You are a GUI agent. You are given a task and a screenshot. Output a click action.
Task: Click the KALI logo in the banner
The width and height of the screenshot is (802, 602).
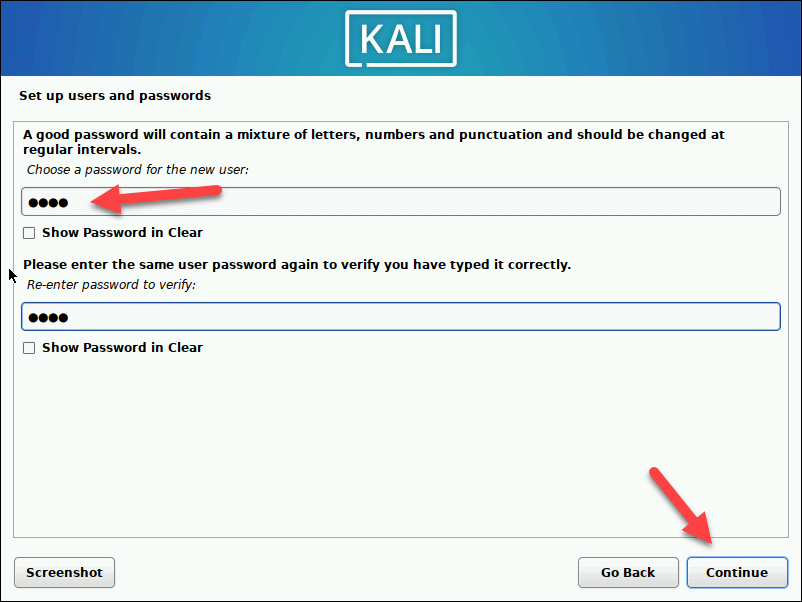click(x=400, y=39)
